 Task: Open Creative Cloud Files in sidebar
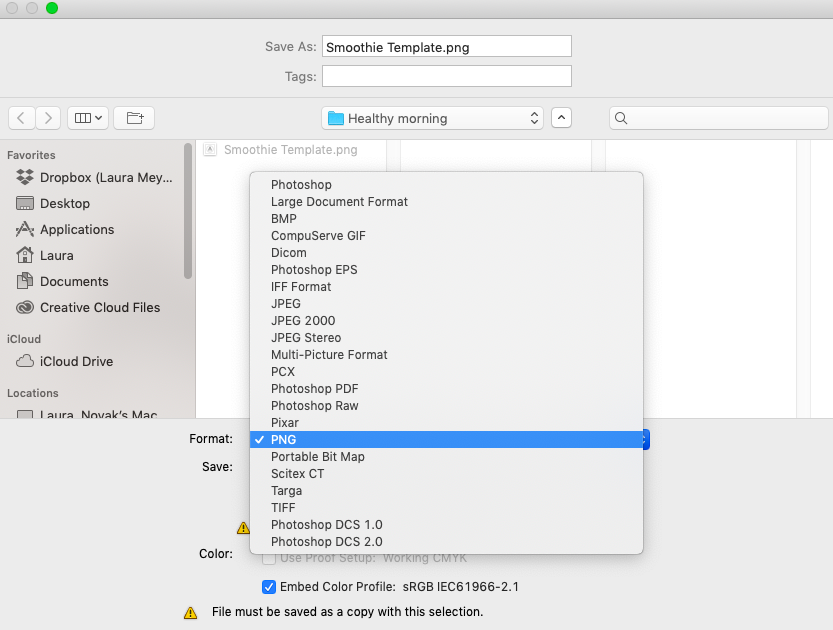coord(88,308)
